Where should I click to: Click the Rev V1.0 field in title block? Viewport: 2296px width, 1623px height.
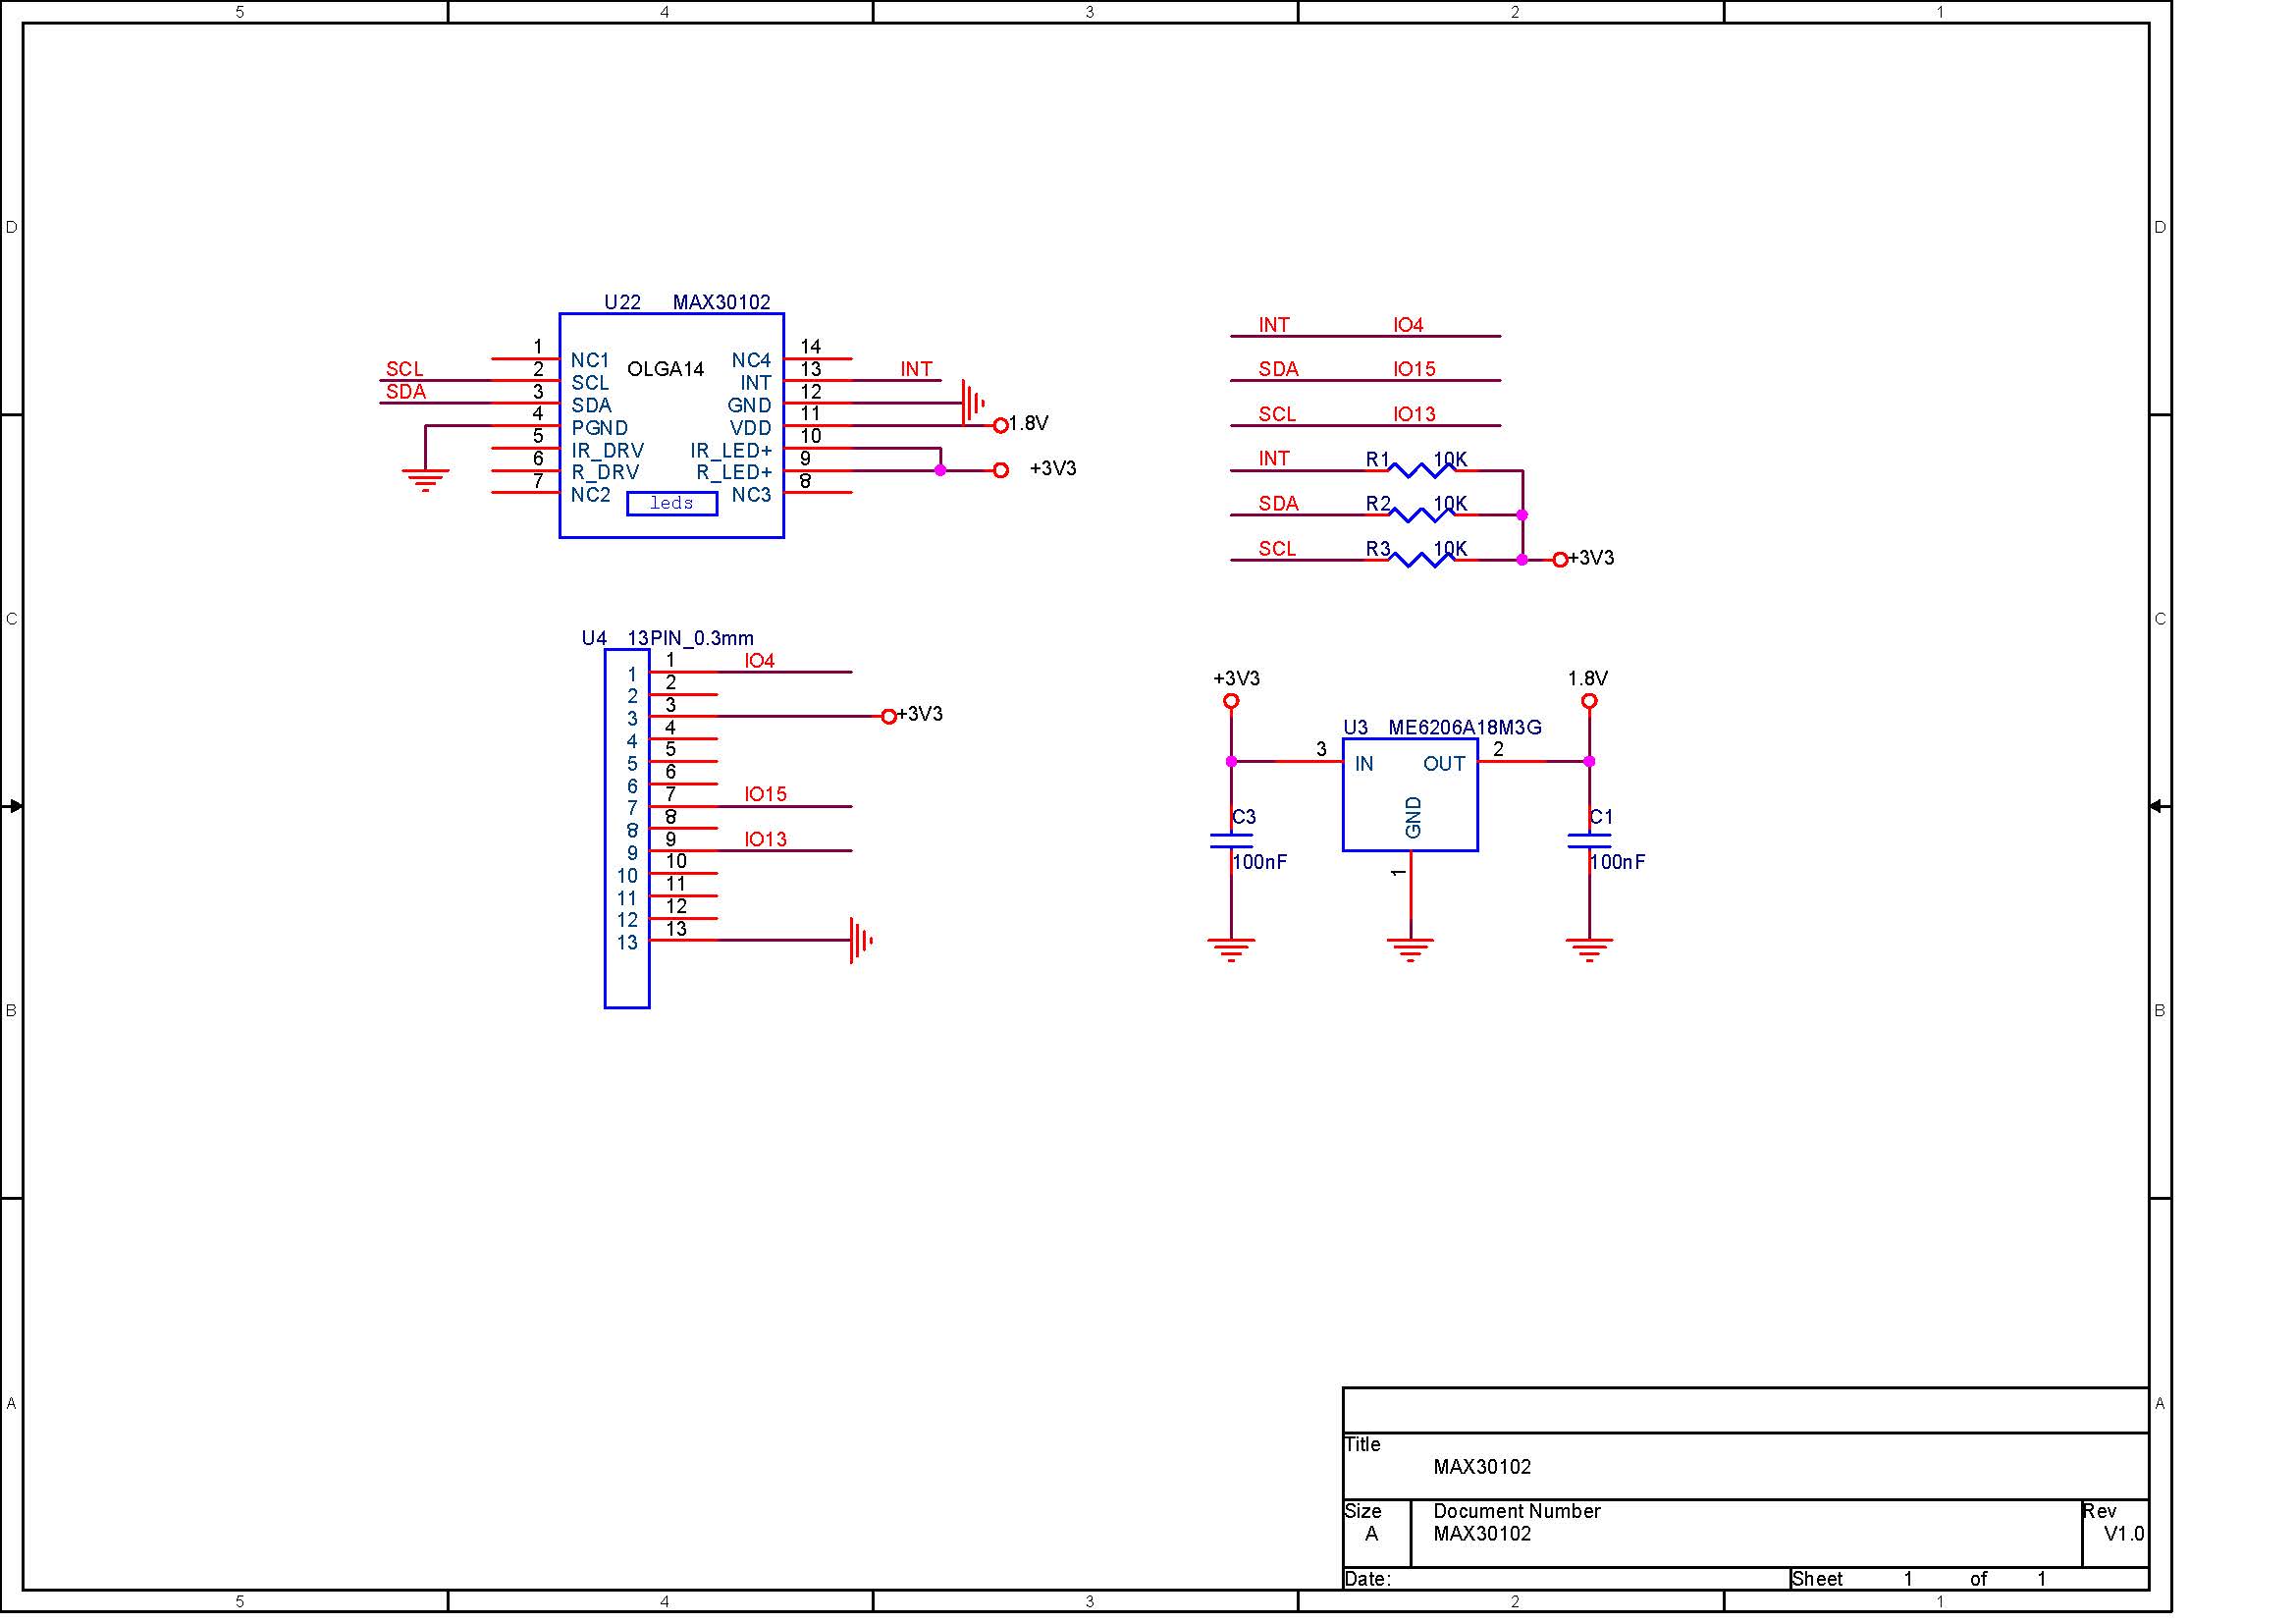point(2114,1532)
